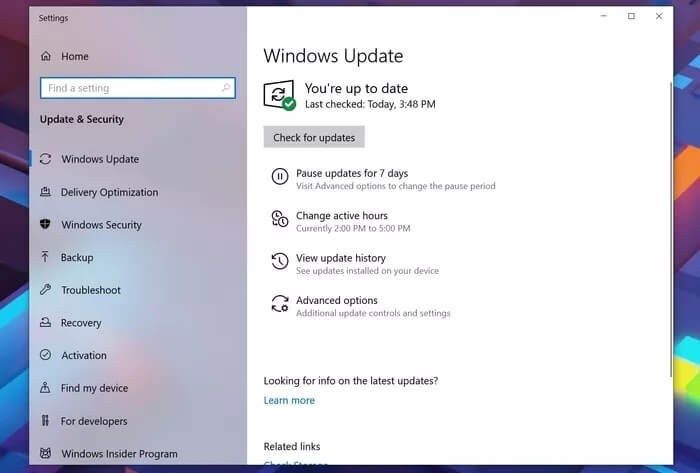
Task: Close the Settings window
Action: click(659, 16)
